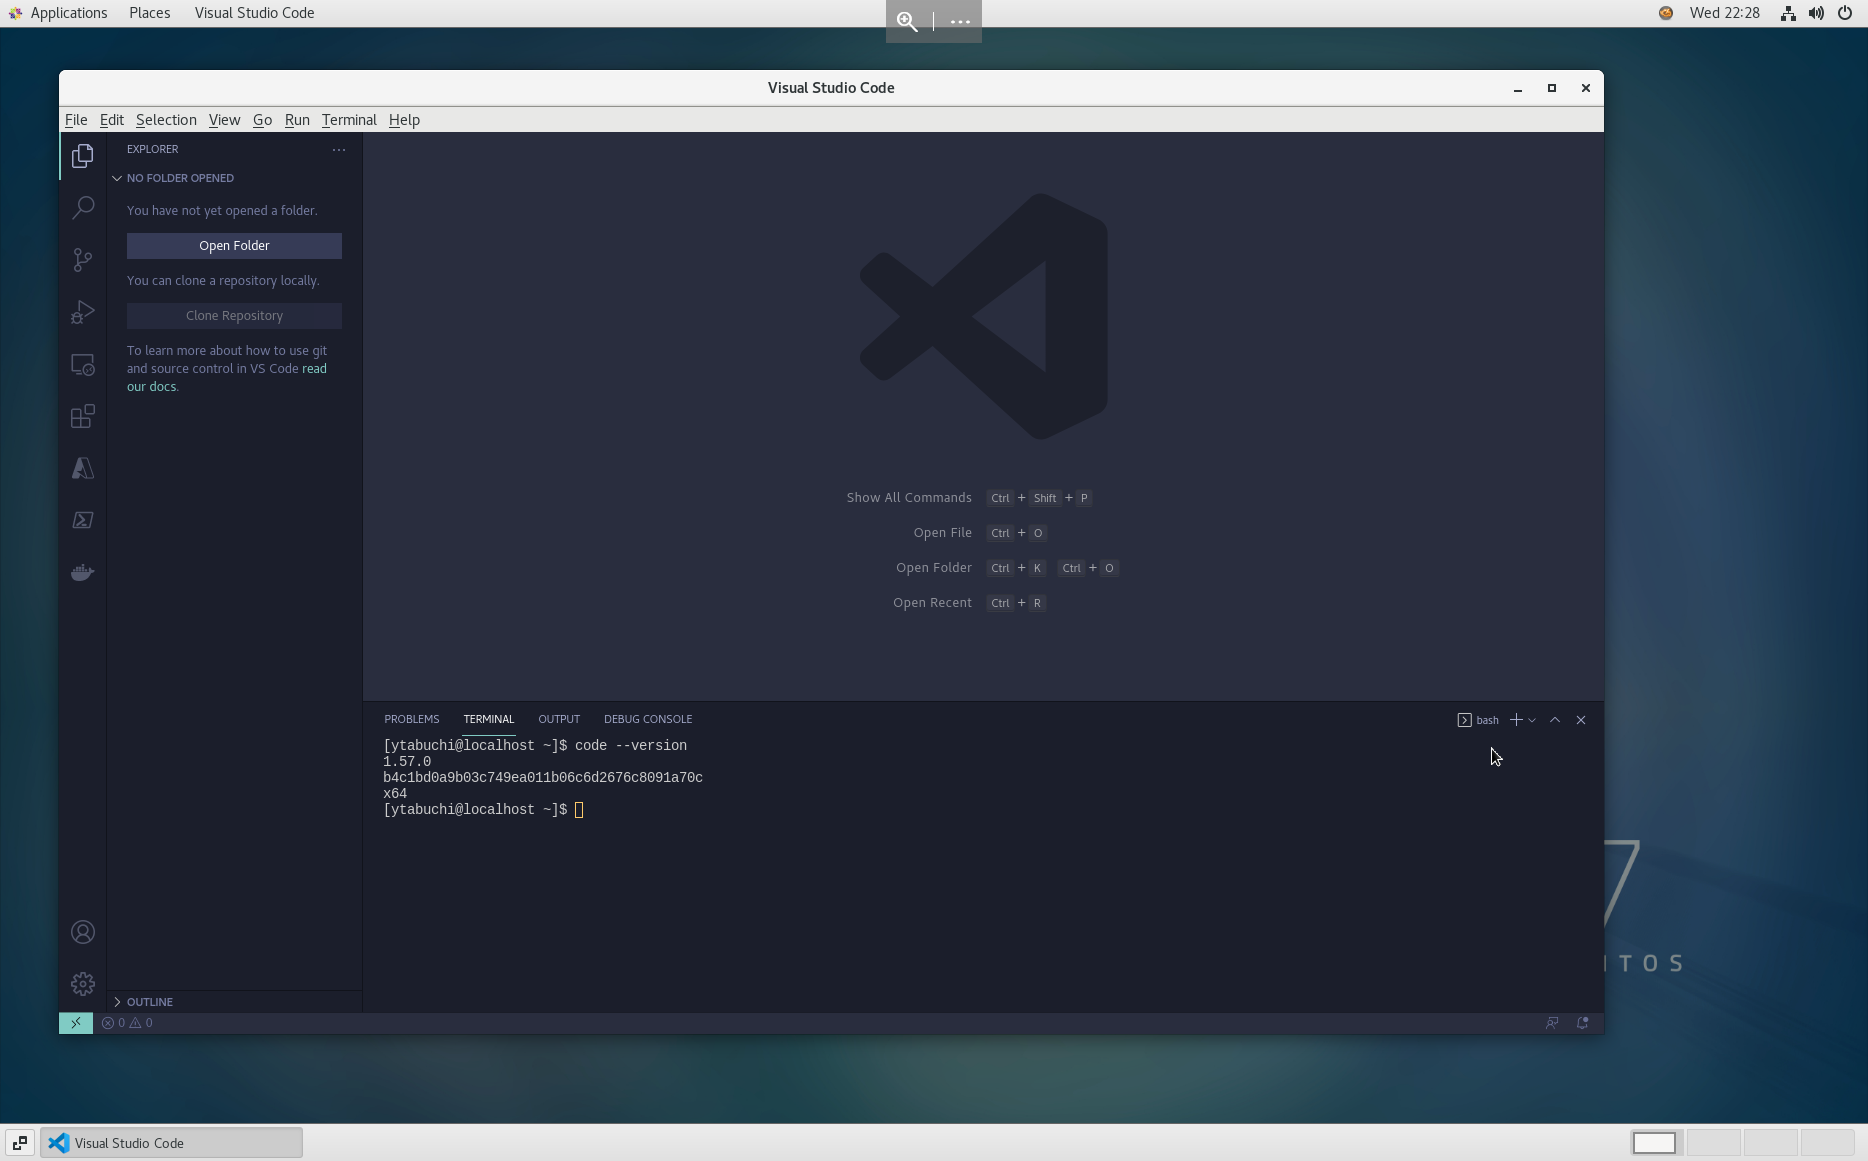Screen dimensions: 1868x1161
Task: Open the Accounts icon in activity bar
Action: (83, 932)
